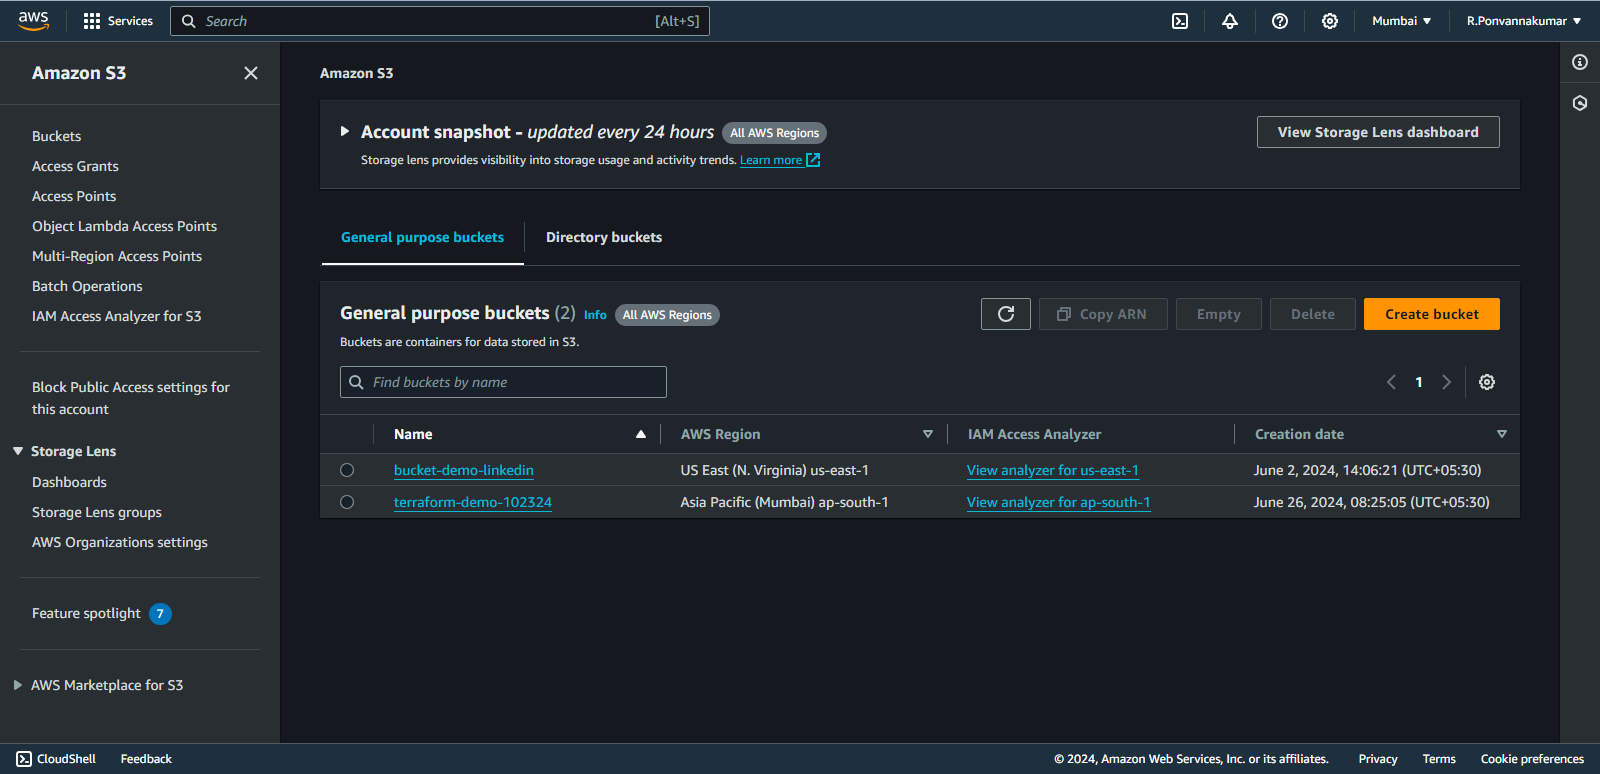Viewport: 1600px width, 774px height.
Task: Refresh the buckets list
Action: (x=1006, y=314)
